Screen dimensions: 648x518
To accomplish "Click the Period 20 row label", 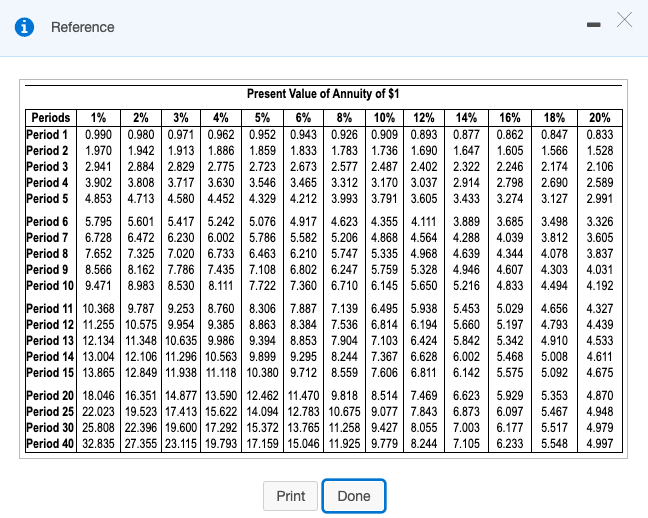I will click(50, 396).
